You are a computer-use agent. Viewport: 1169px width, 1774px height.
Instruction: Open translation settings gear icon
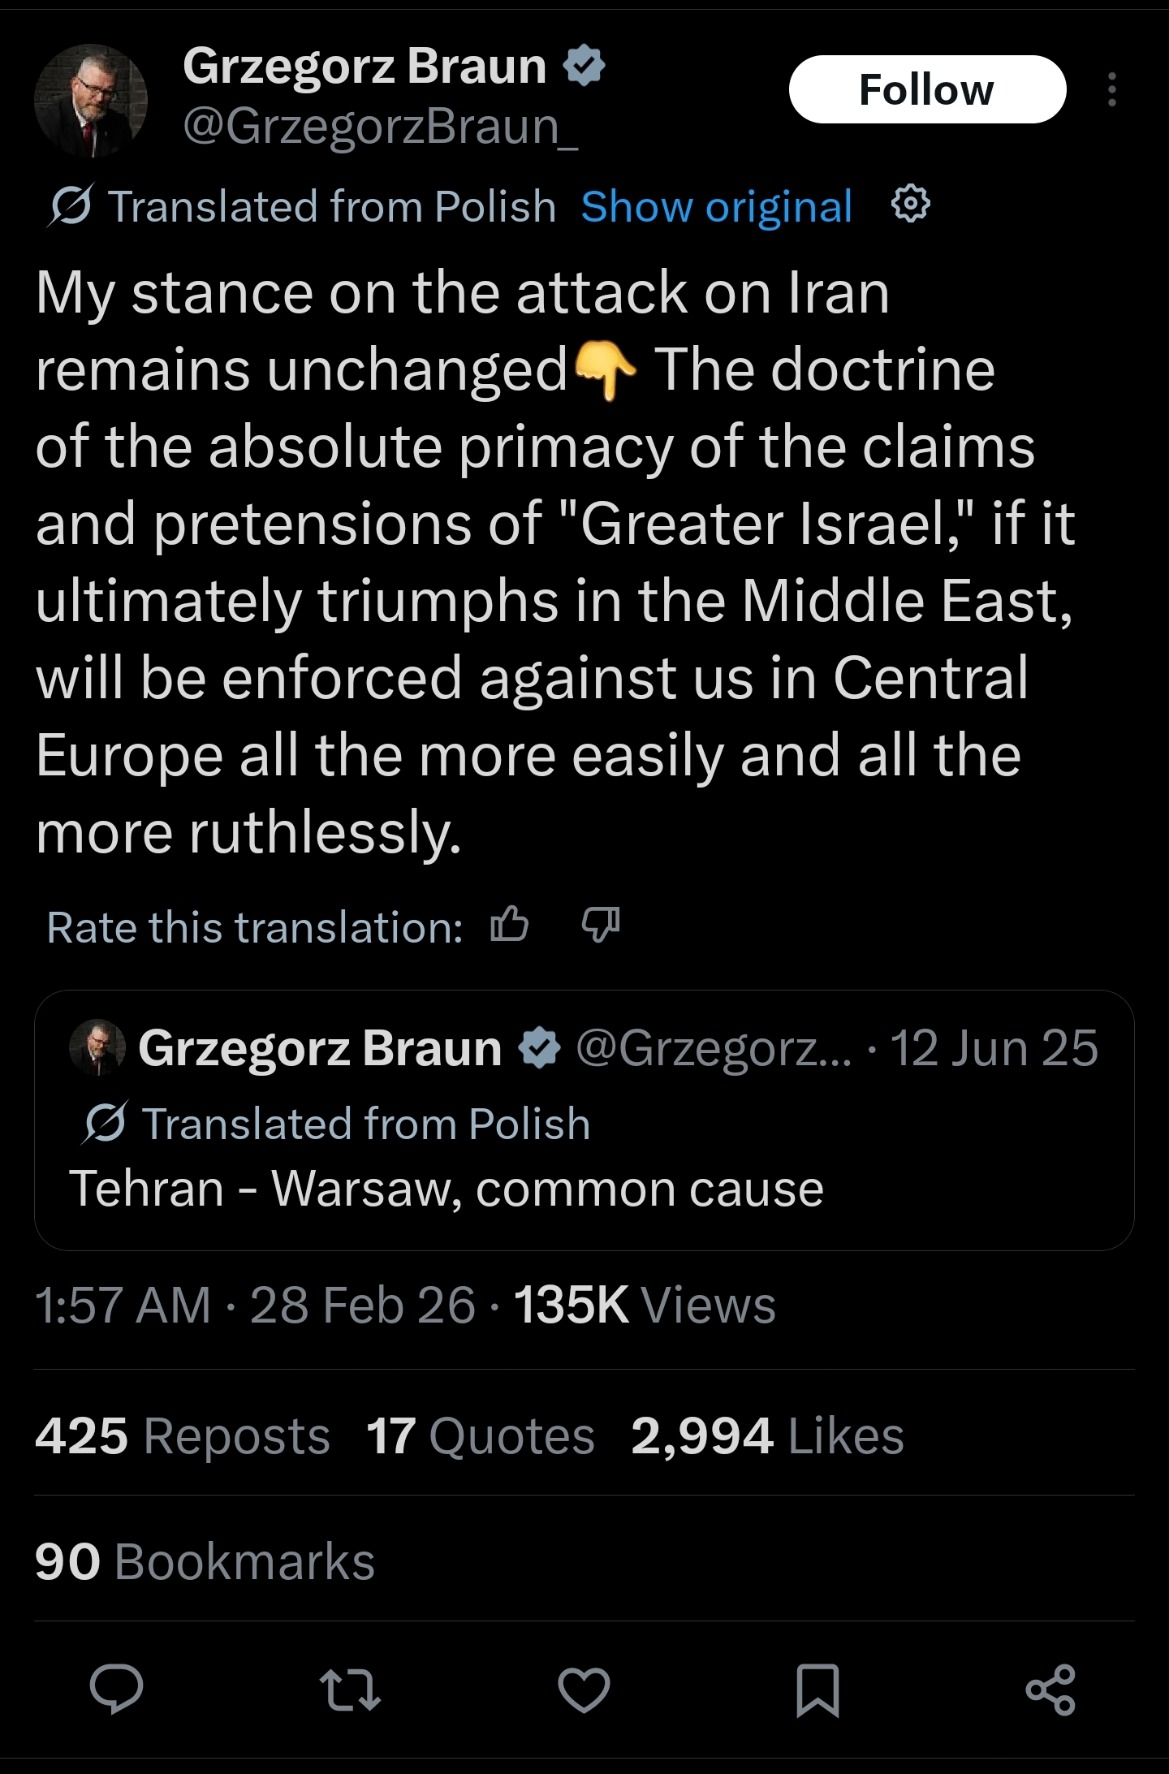click(910, 205)
